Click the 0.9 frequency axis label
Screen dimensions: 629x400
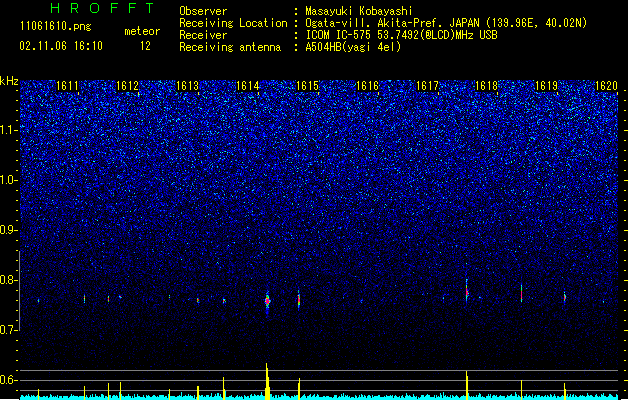point(8,230)
